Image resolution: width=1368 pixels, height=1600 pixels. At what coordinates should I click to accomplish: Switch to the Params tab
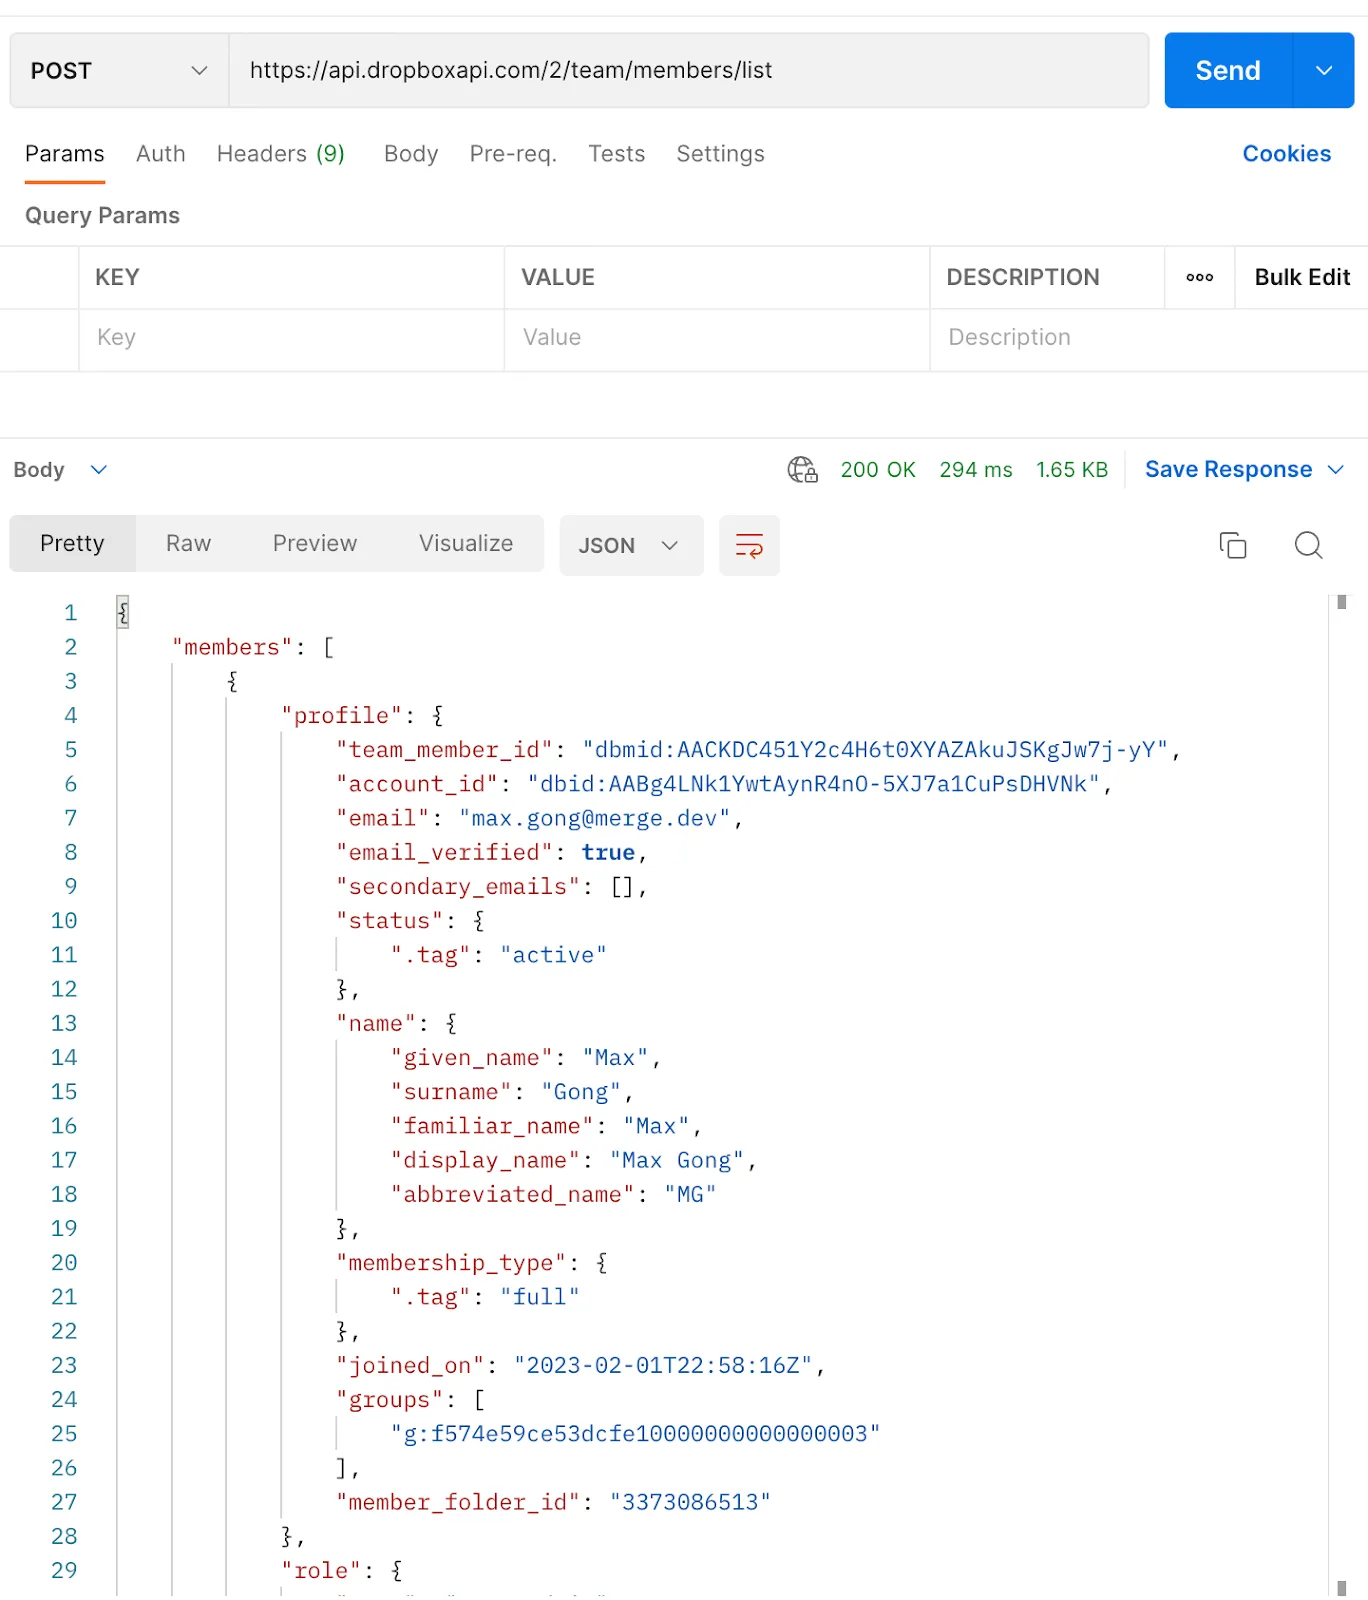point(64,154)
